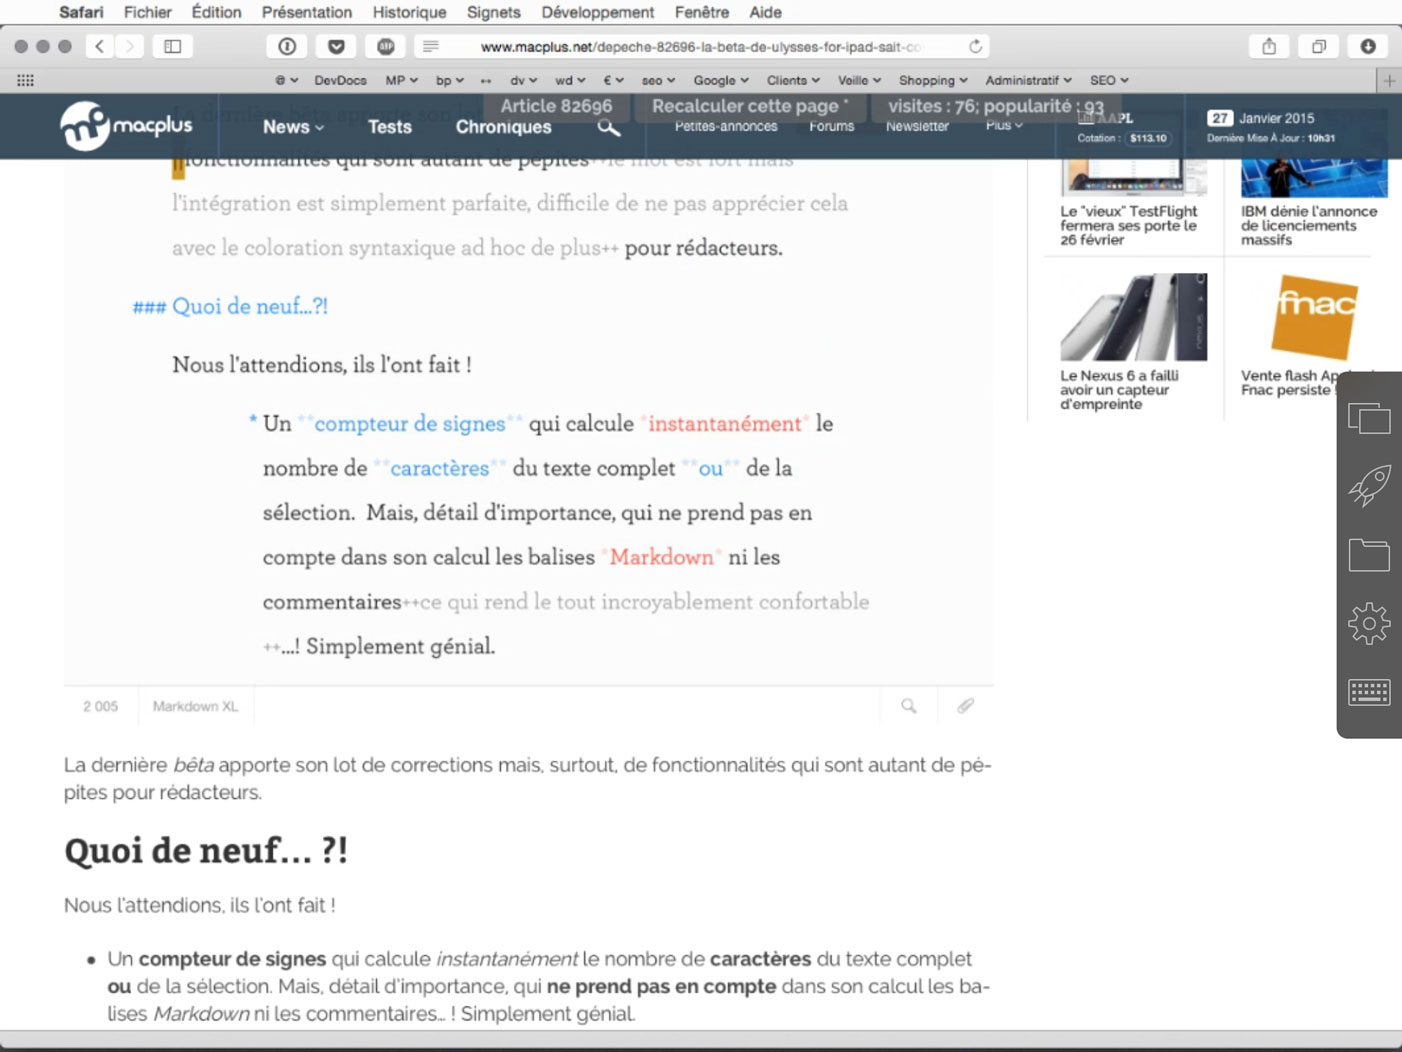The width and height of the screenshot is (1402, 1052).
Task: Open the 1Password extension button
Action: tap(287, 46)
